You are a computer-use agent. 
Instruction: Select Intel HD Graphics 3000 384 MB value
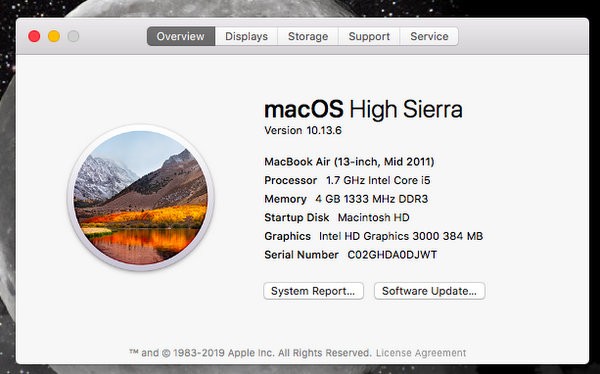pyautogui.click(x=401, y=236)
